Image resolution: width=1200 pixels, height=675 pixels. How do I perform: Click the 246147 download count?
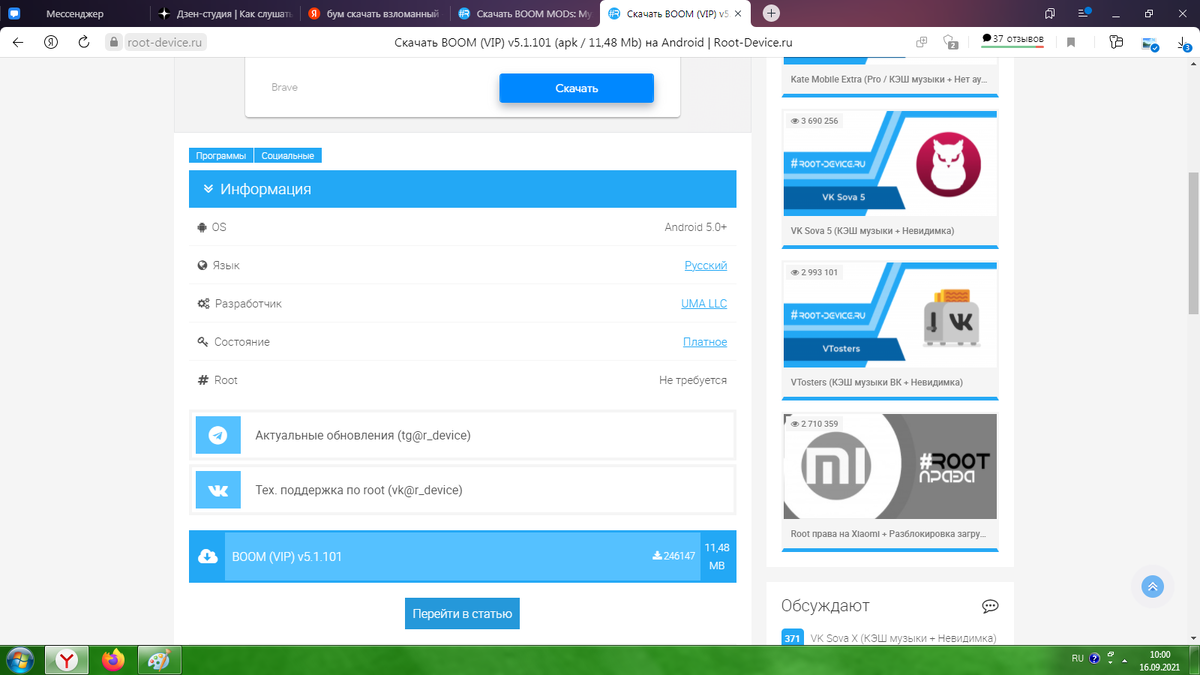(x=674, y=556)
